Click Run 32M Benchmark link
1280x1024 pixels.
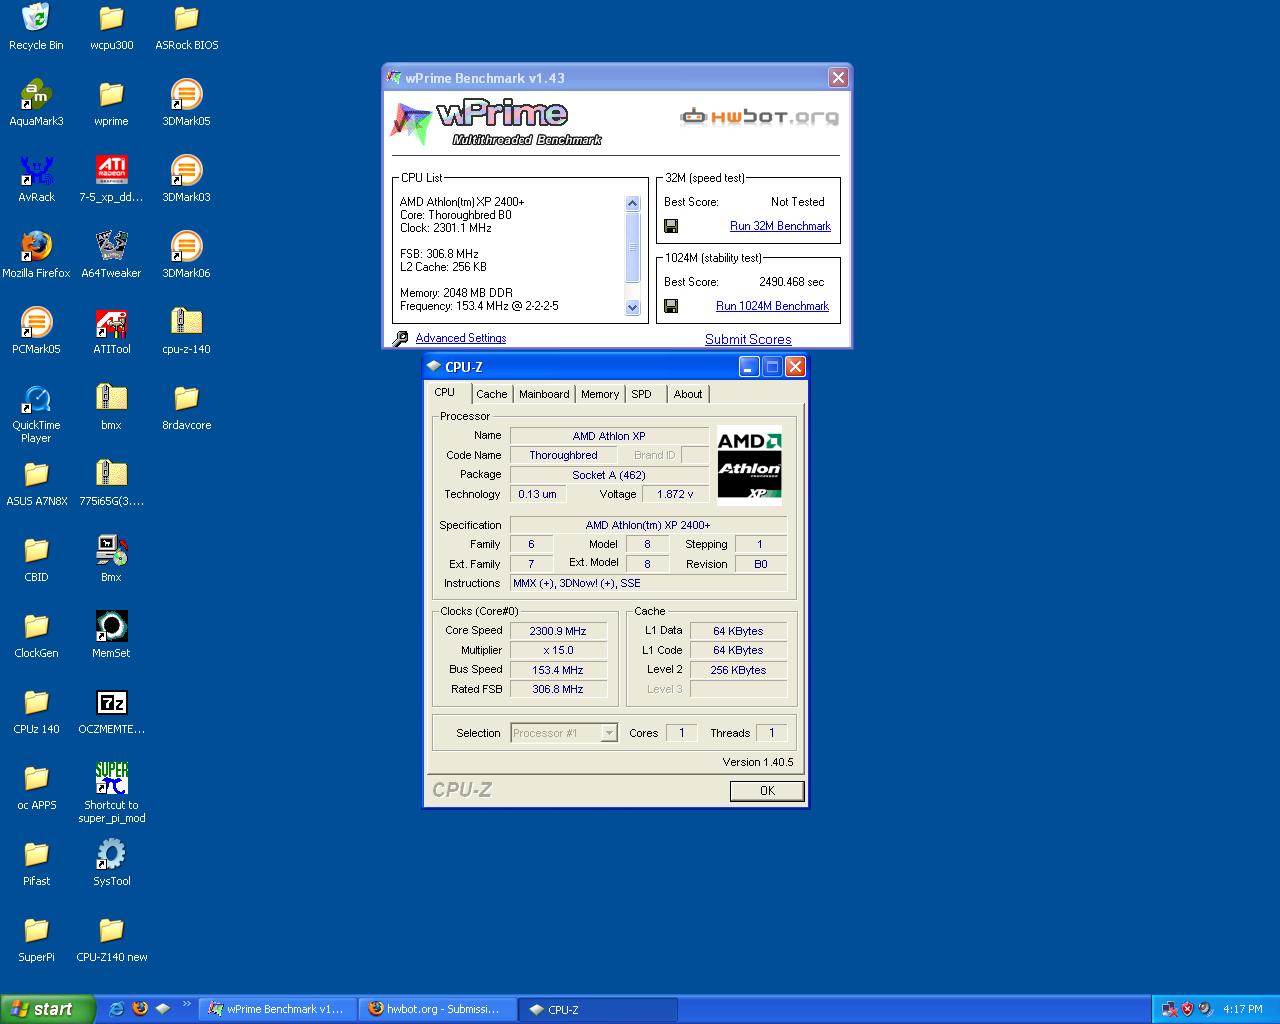point(780,226)
